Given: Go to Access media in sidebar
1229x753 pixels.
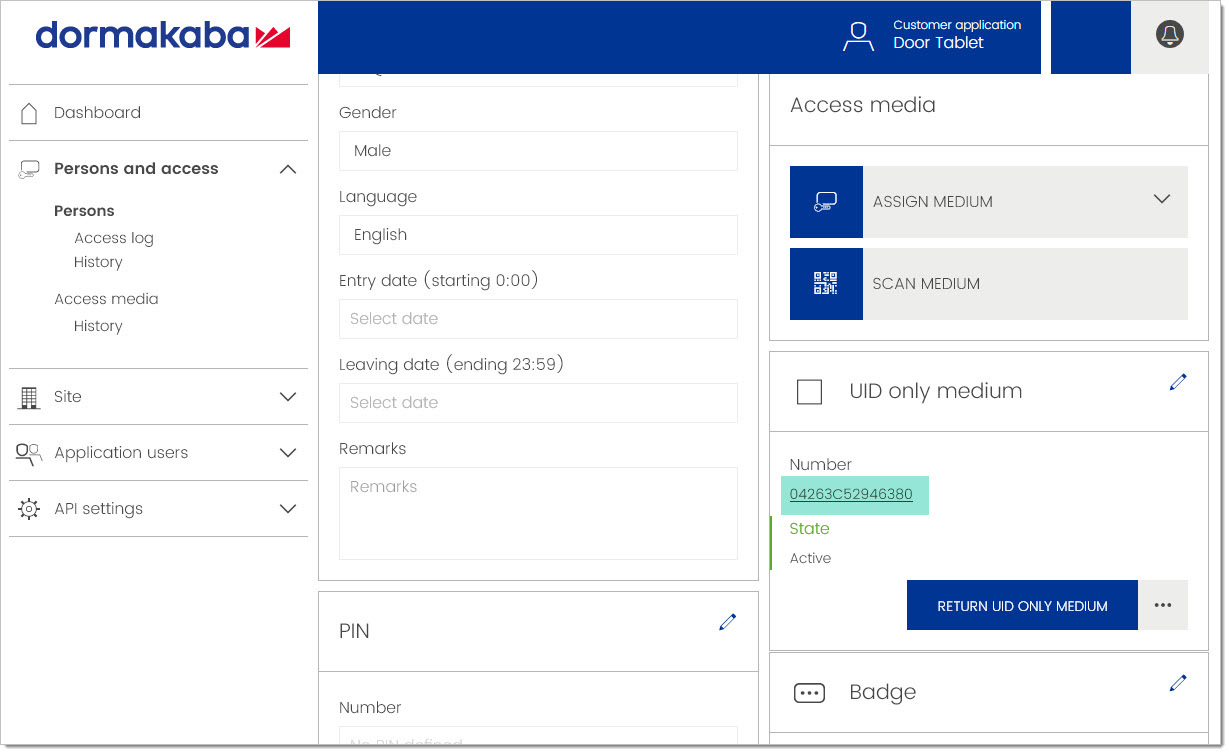Looking at the screenshot, I should 106,299.
